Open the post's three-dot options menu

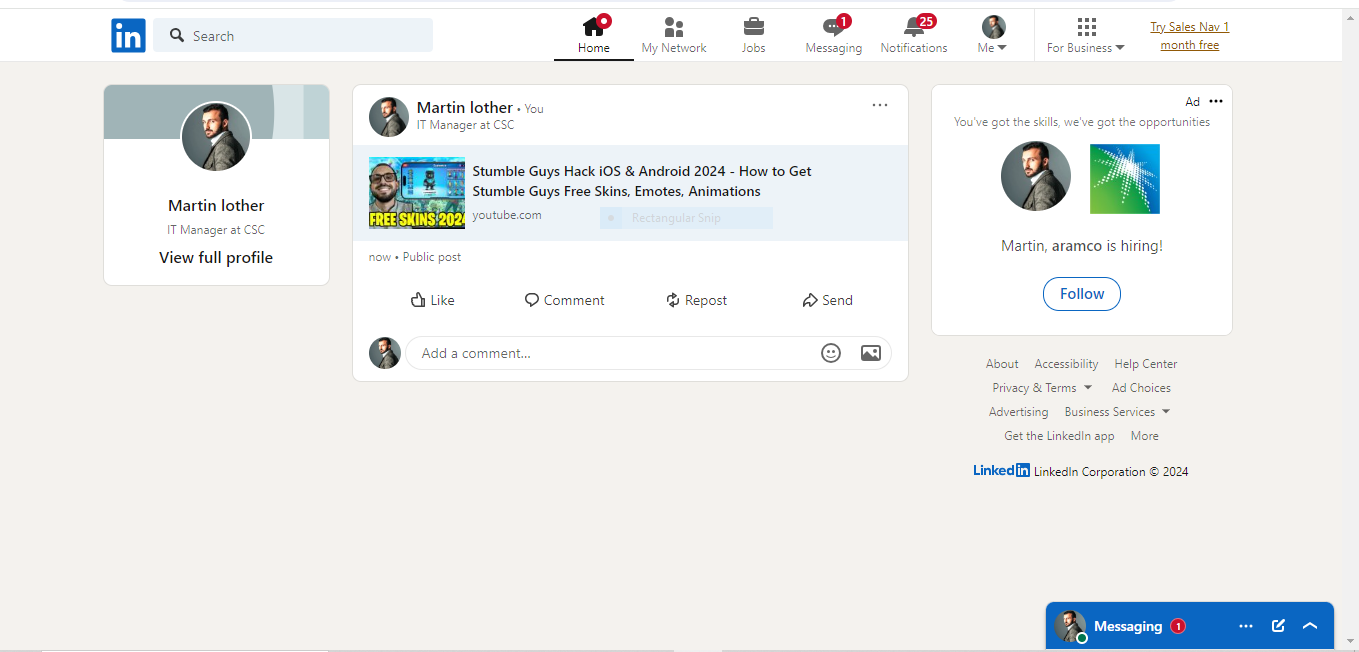[x=880, y=105]
